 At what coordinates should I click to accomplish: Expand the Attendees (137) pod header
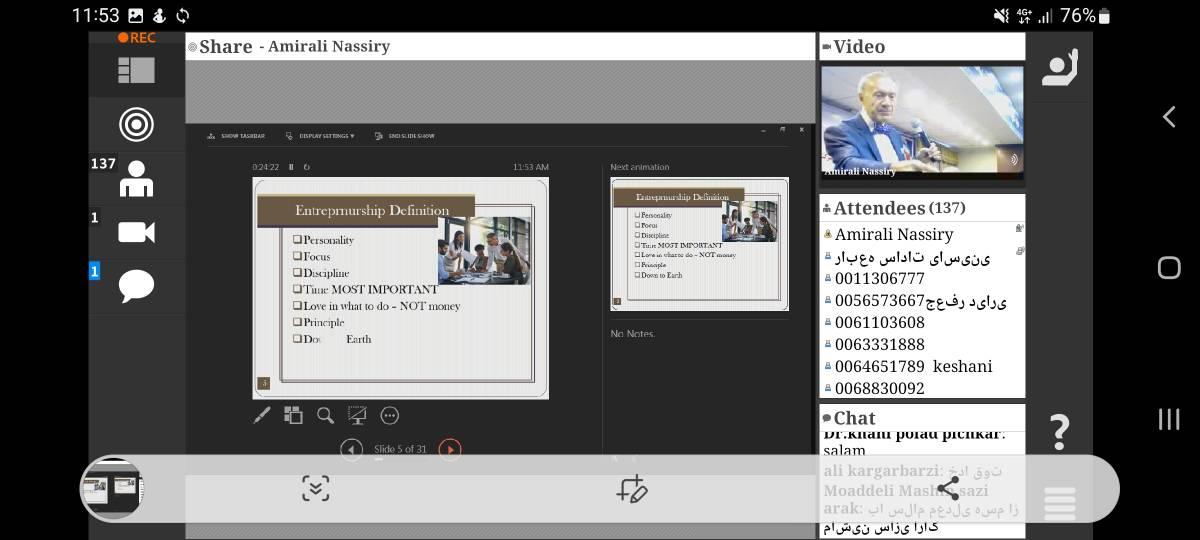click(x=894, y=208)
